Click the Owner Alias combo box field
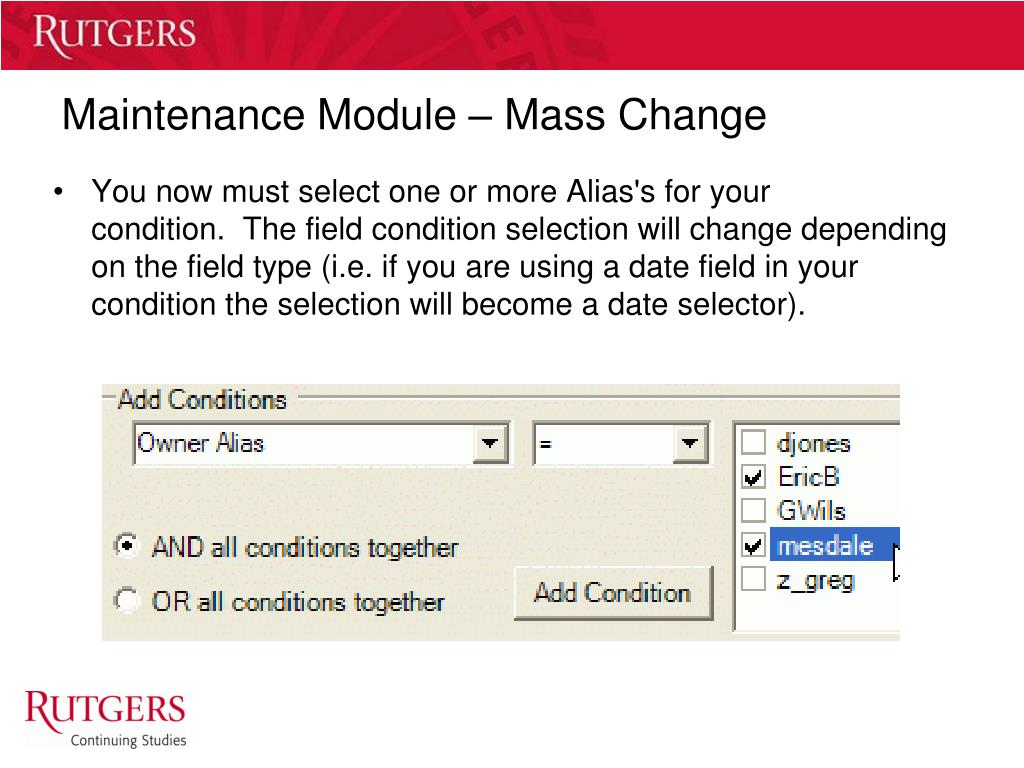Screen dimensions: 1024x768 [321, 443]
